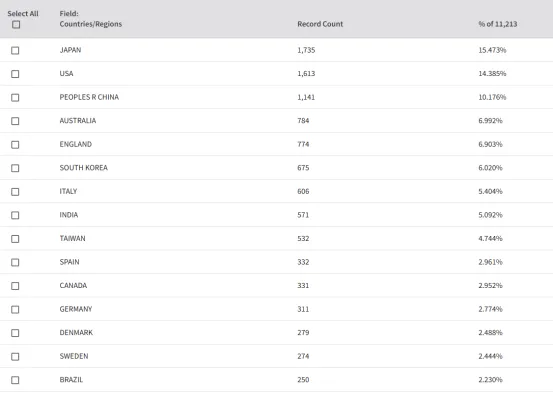
Task: Enable the TAIWAN row checkbox
Action: click(x=15, y=239)
